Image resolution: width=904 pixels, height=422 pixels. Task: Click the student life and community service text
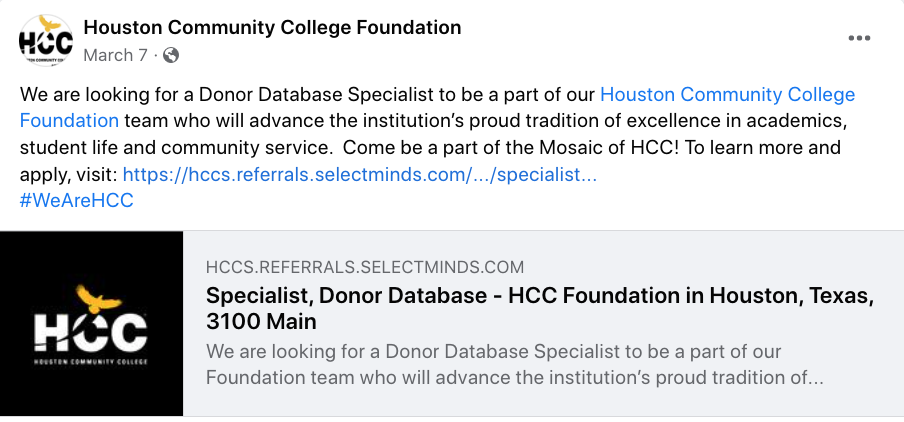point(173,148)
